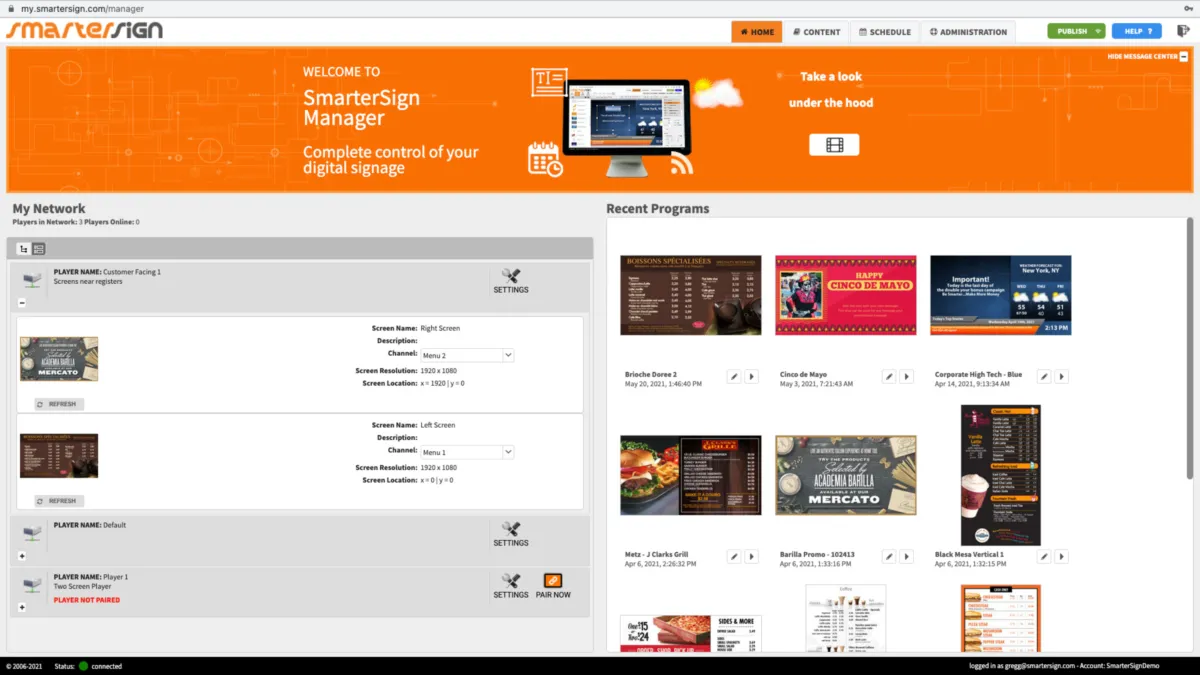1200x675 pixels.
Task: Edit Corporate High Tech - Blue program
Action: (1044, 376)
